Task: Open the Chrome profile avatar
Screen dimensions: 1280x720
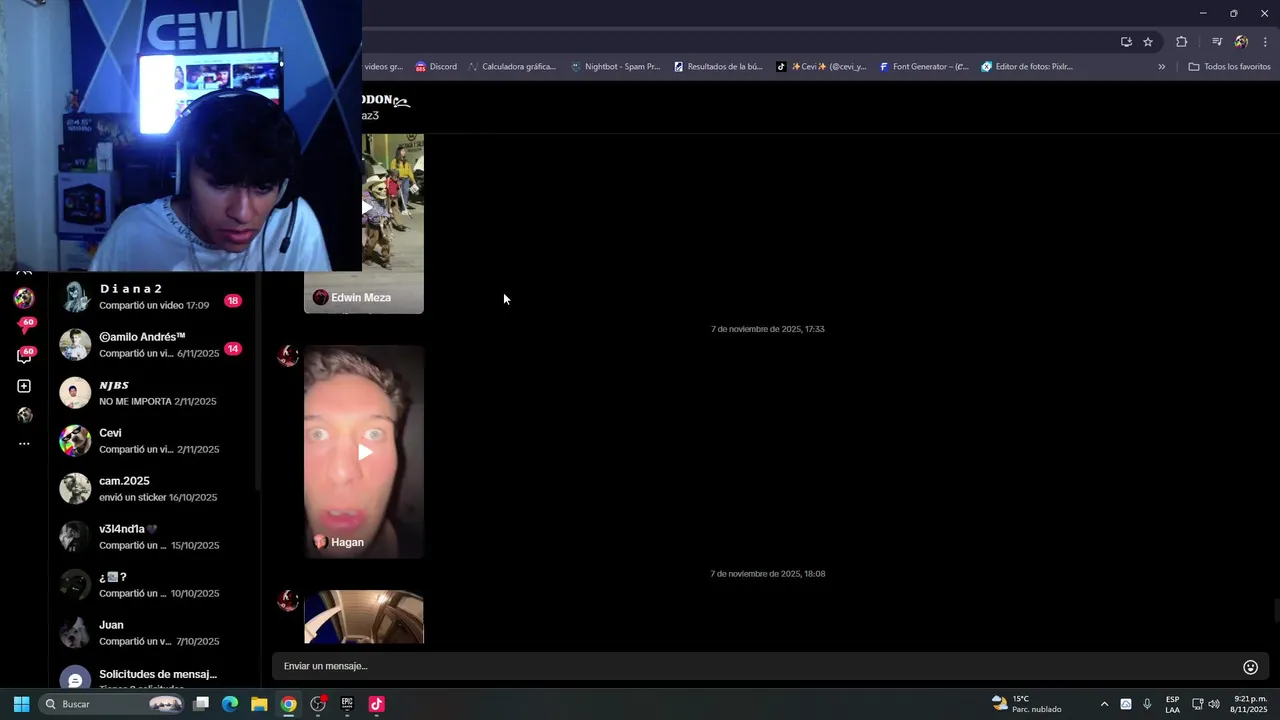Action: (1241, 42)
